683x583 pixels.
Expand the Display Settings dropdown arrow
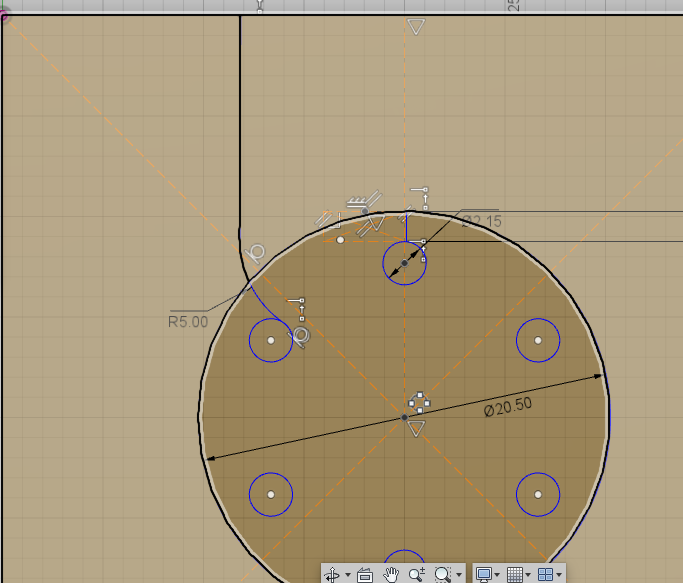(497, 575)
